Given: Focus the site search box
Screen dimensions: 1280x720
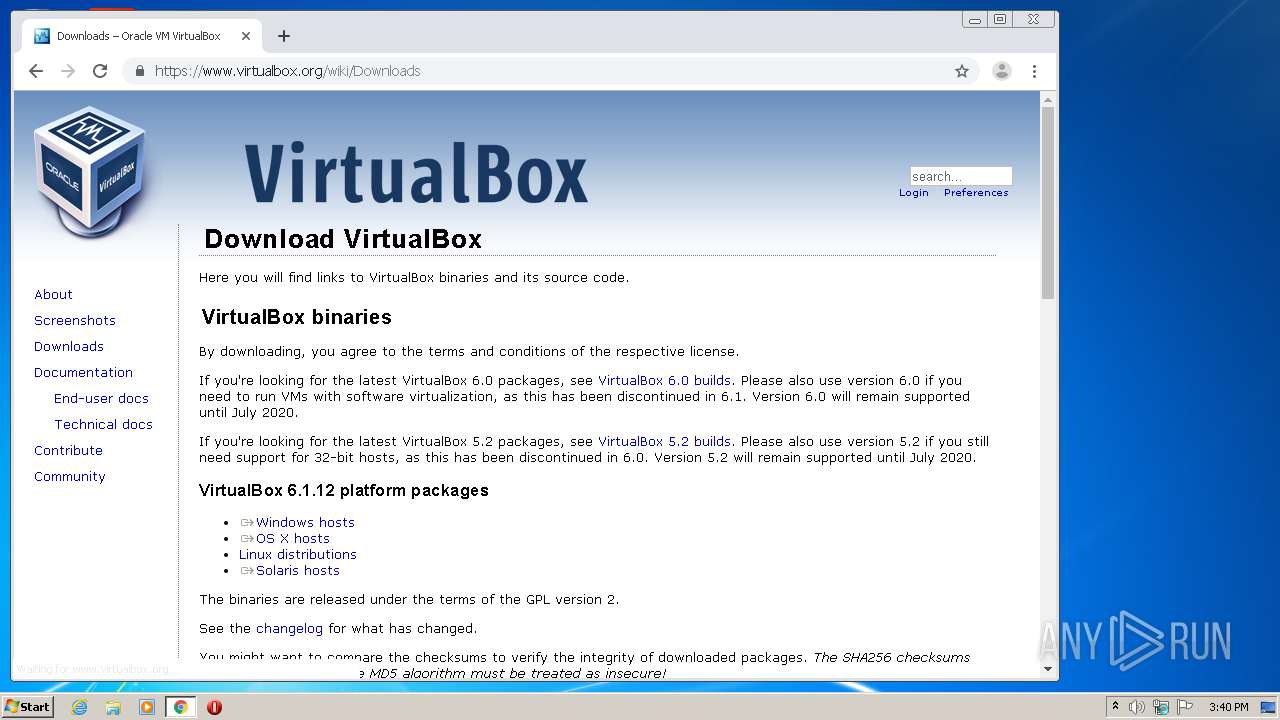Looking at the screenshot, I should click(961, 176).
